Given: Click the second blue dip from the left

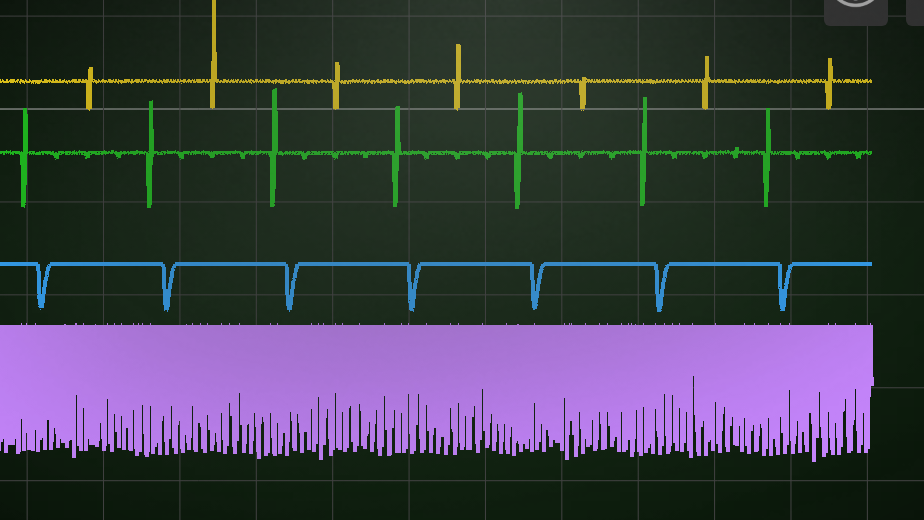Looking at the screenshot, I should [167, 287].
